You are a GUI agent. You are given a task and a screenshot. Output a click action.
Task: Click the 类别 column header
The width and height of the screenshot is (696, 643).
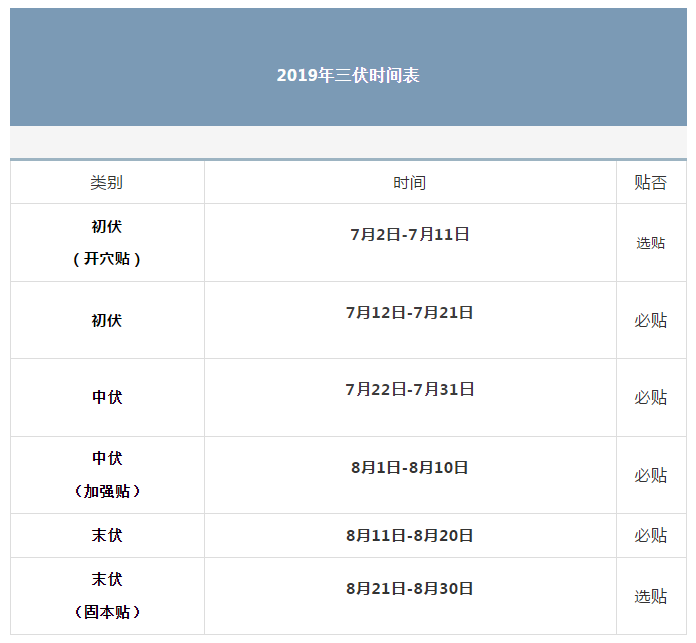[x=106, y=183]
